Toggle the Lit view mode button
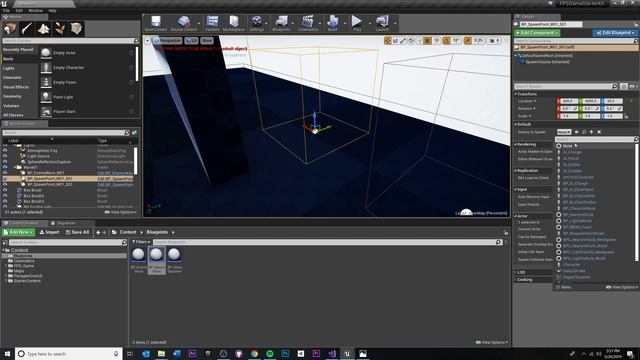 tap(191, 40)
